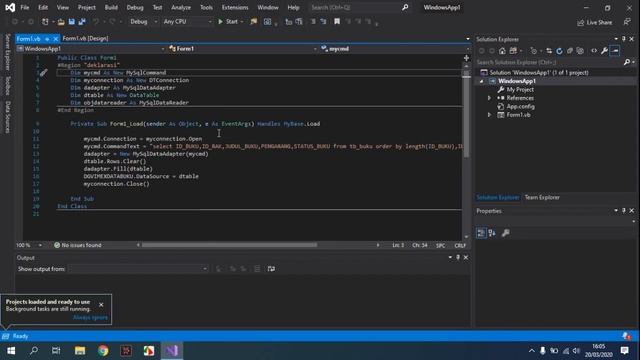Image resolution: width=640 pixels, height=360 pixels.
Task: Click the feedback icon beside Live Share
Action: coord(627,22)
